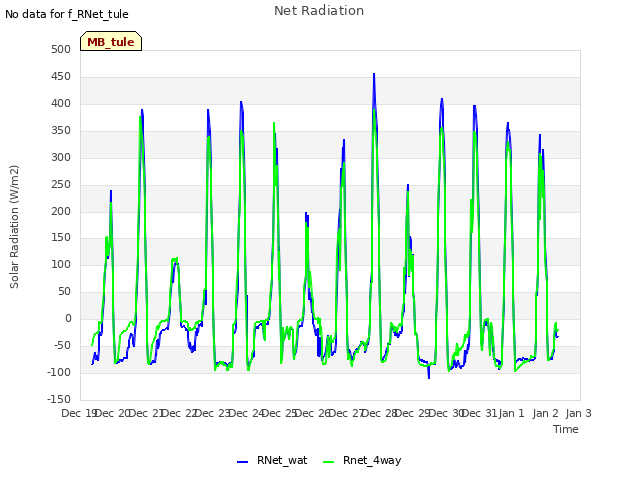Click the -100 y-axis tick label

click(59, 372)
